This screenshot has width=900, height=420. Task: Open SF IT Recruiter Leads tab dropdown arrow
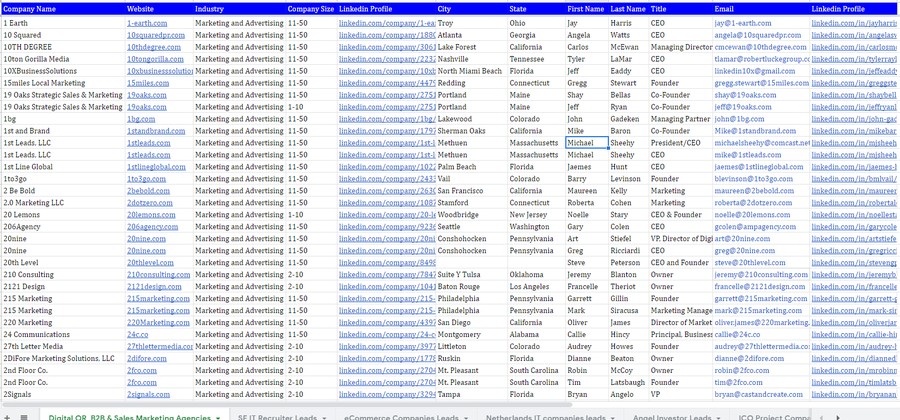click(x=324, y=418)
